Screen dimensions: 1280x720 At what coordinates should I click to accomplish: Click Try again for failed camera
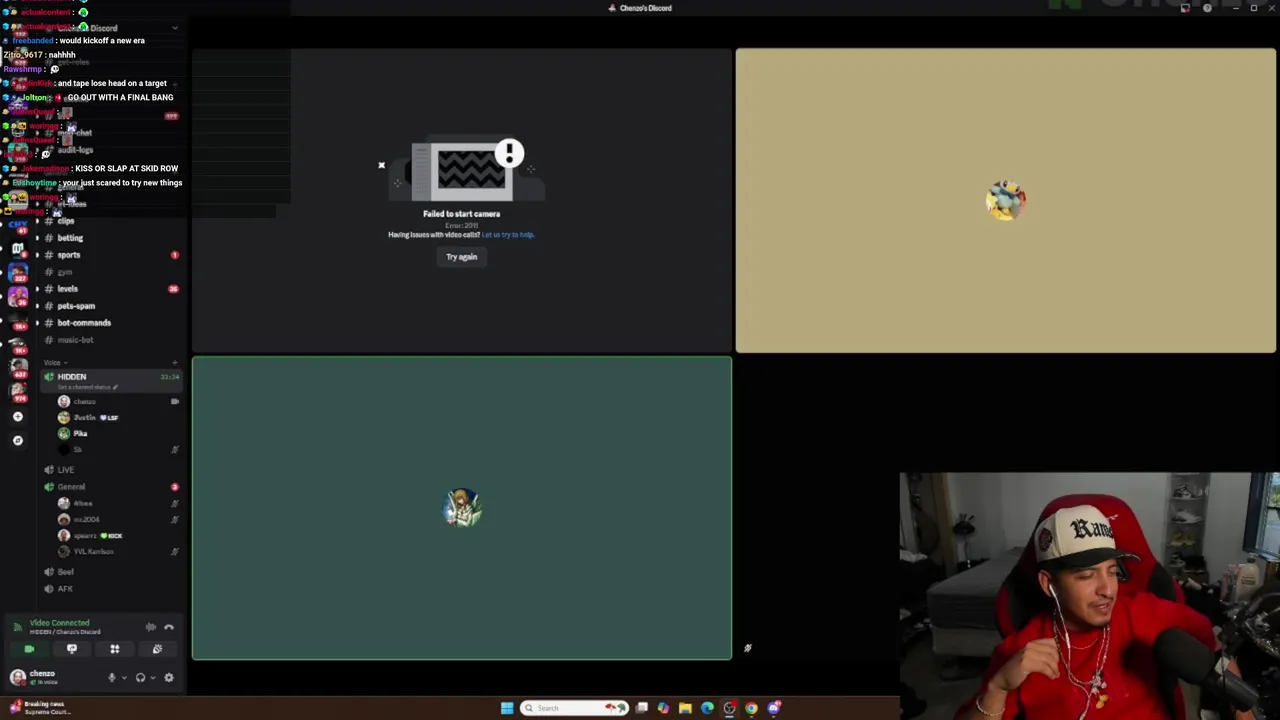(x=461, y=257)
